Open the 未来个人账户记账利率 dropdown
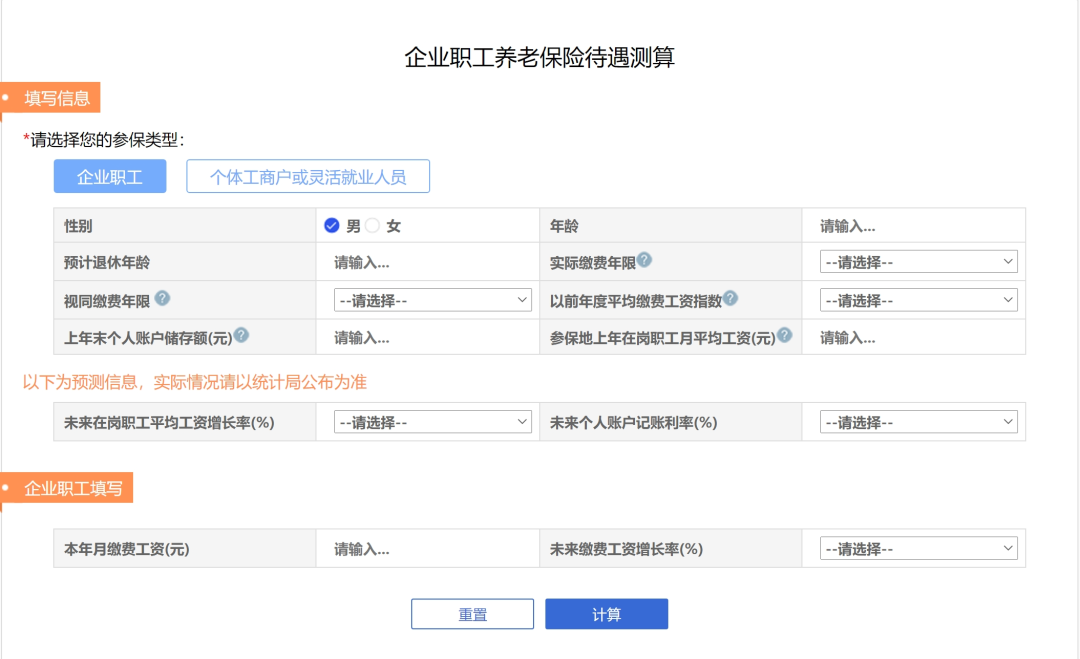Image resolution: width=1080 pixels, height=659 pixels. point(918,422)
